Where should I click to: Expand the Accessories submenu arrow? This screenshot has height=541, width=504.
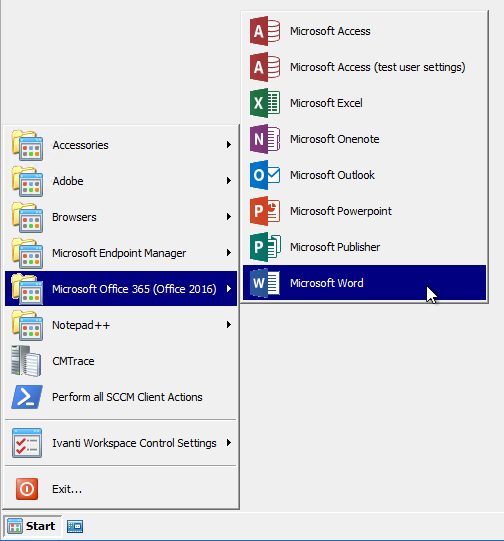click(x=229, y=145)
